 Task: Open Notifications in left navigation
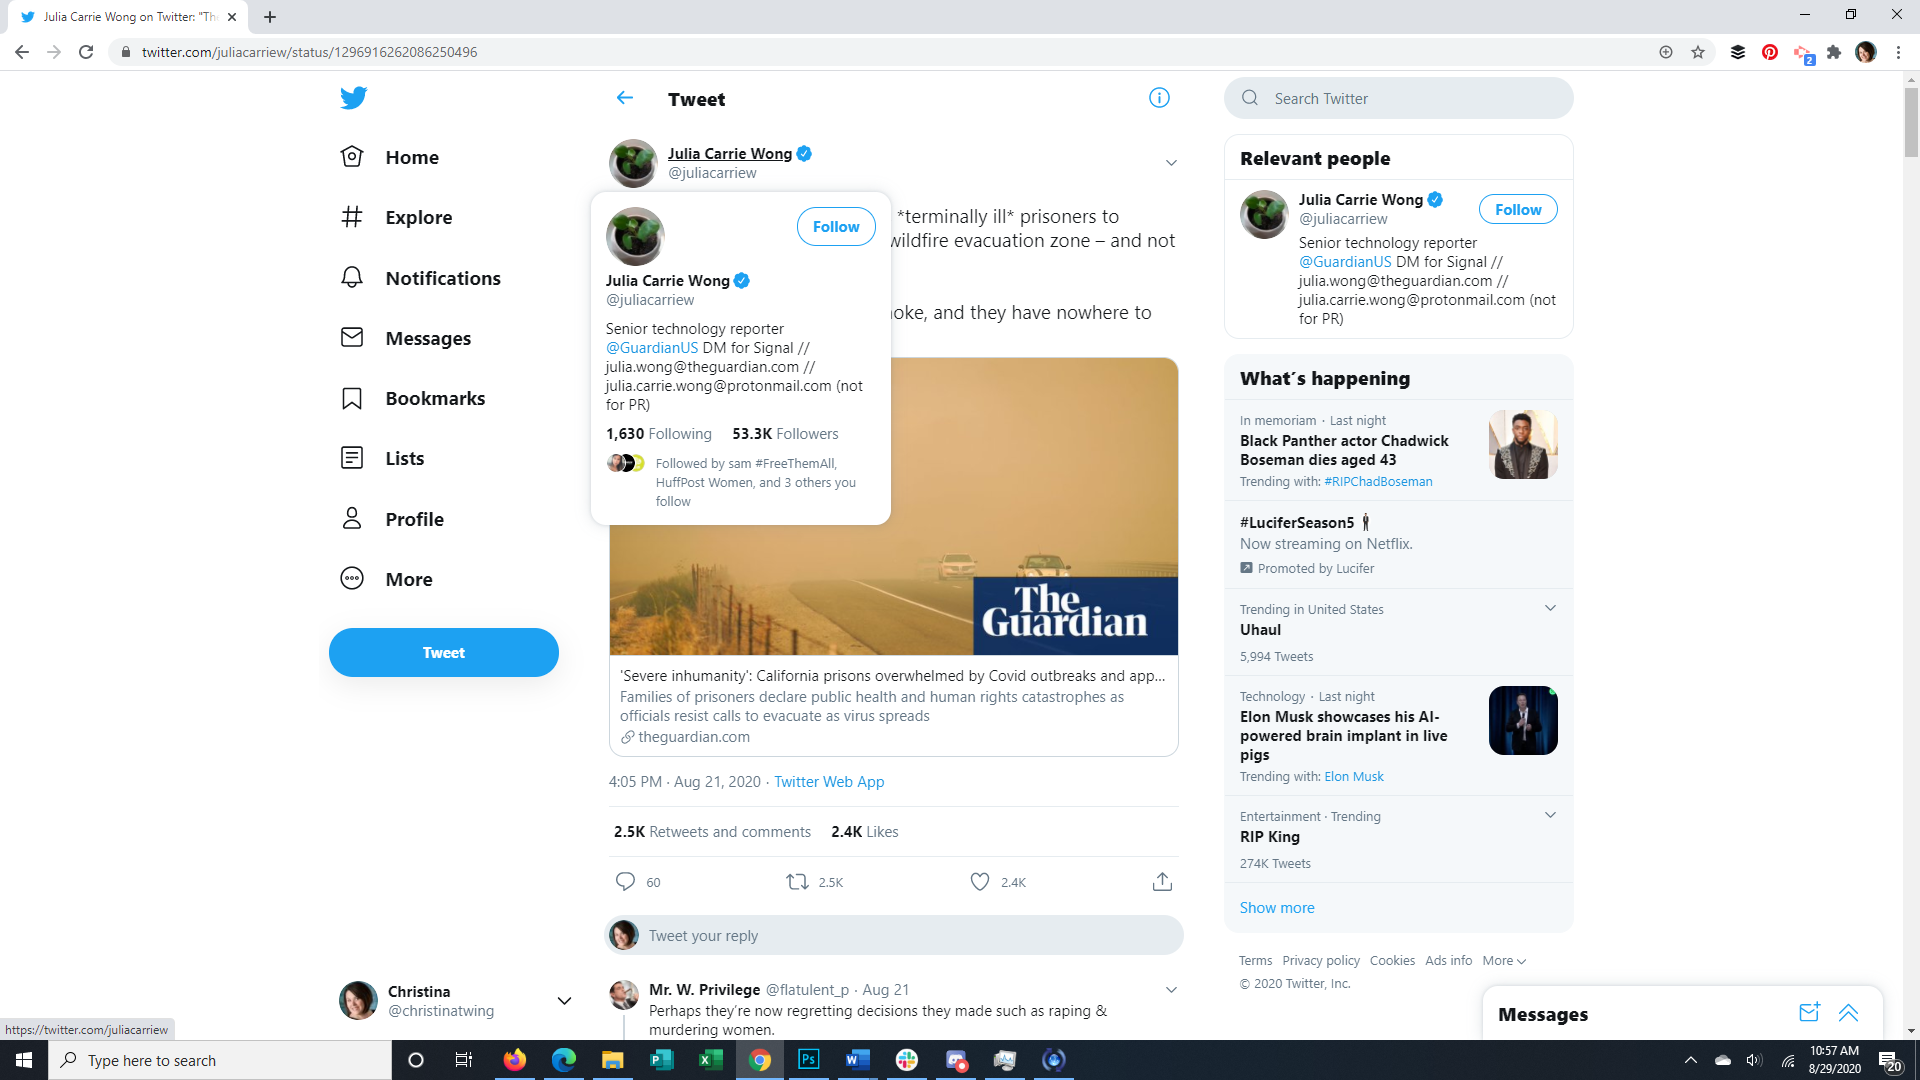click(x=442, y=278)
